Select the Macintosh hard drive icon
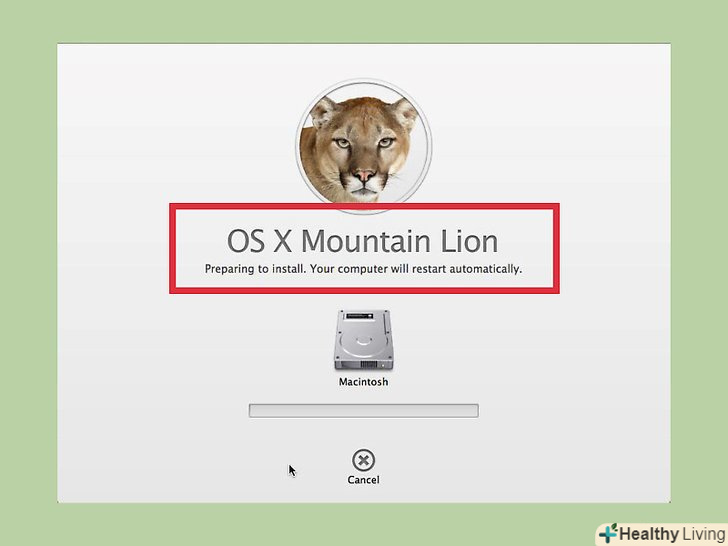Image resolution: width=728 pixels, height=546 pixels. 364,340
